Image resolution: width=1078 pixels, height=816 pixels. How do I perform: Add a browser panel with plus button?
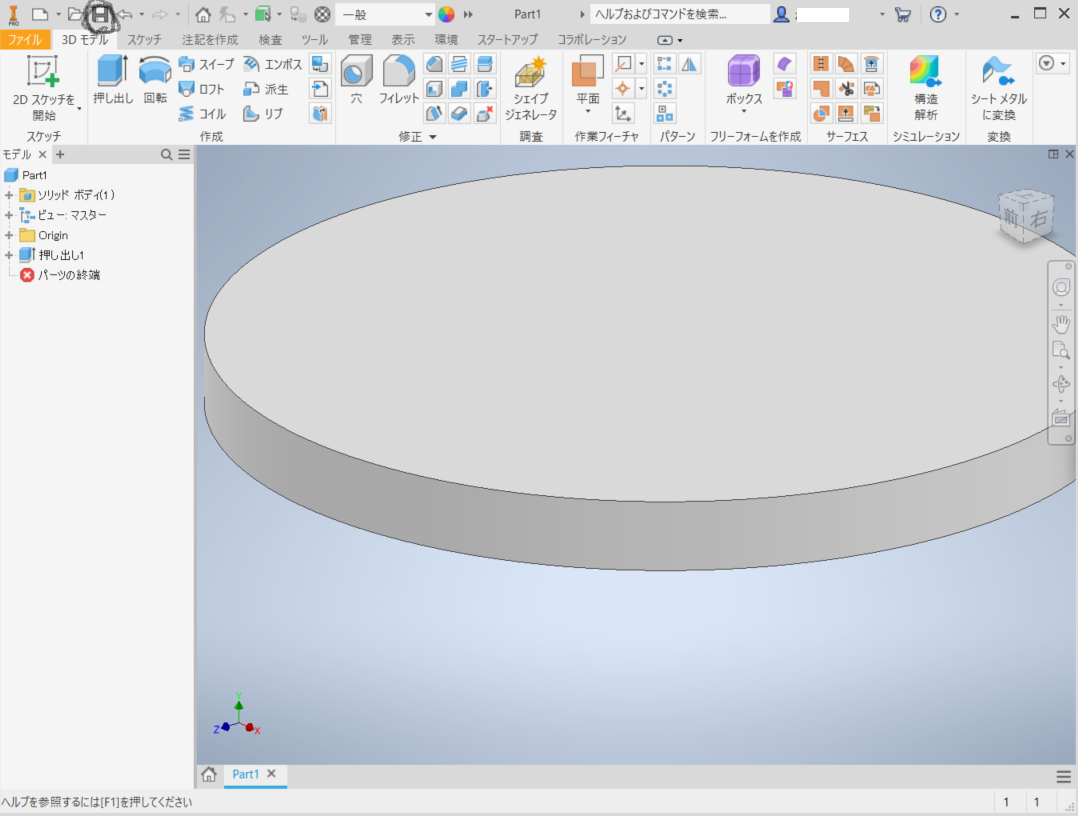click(60, 154)
